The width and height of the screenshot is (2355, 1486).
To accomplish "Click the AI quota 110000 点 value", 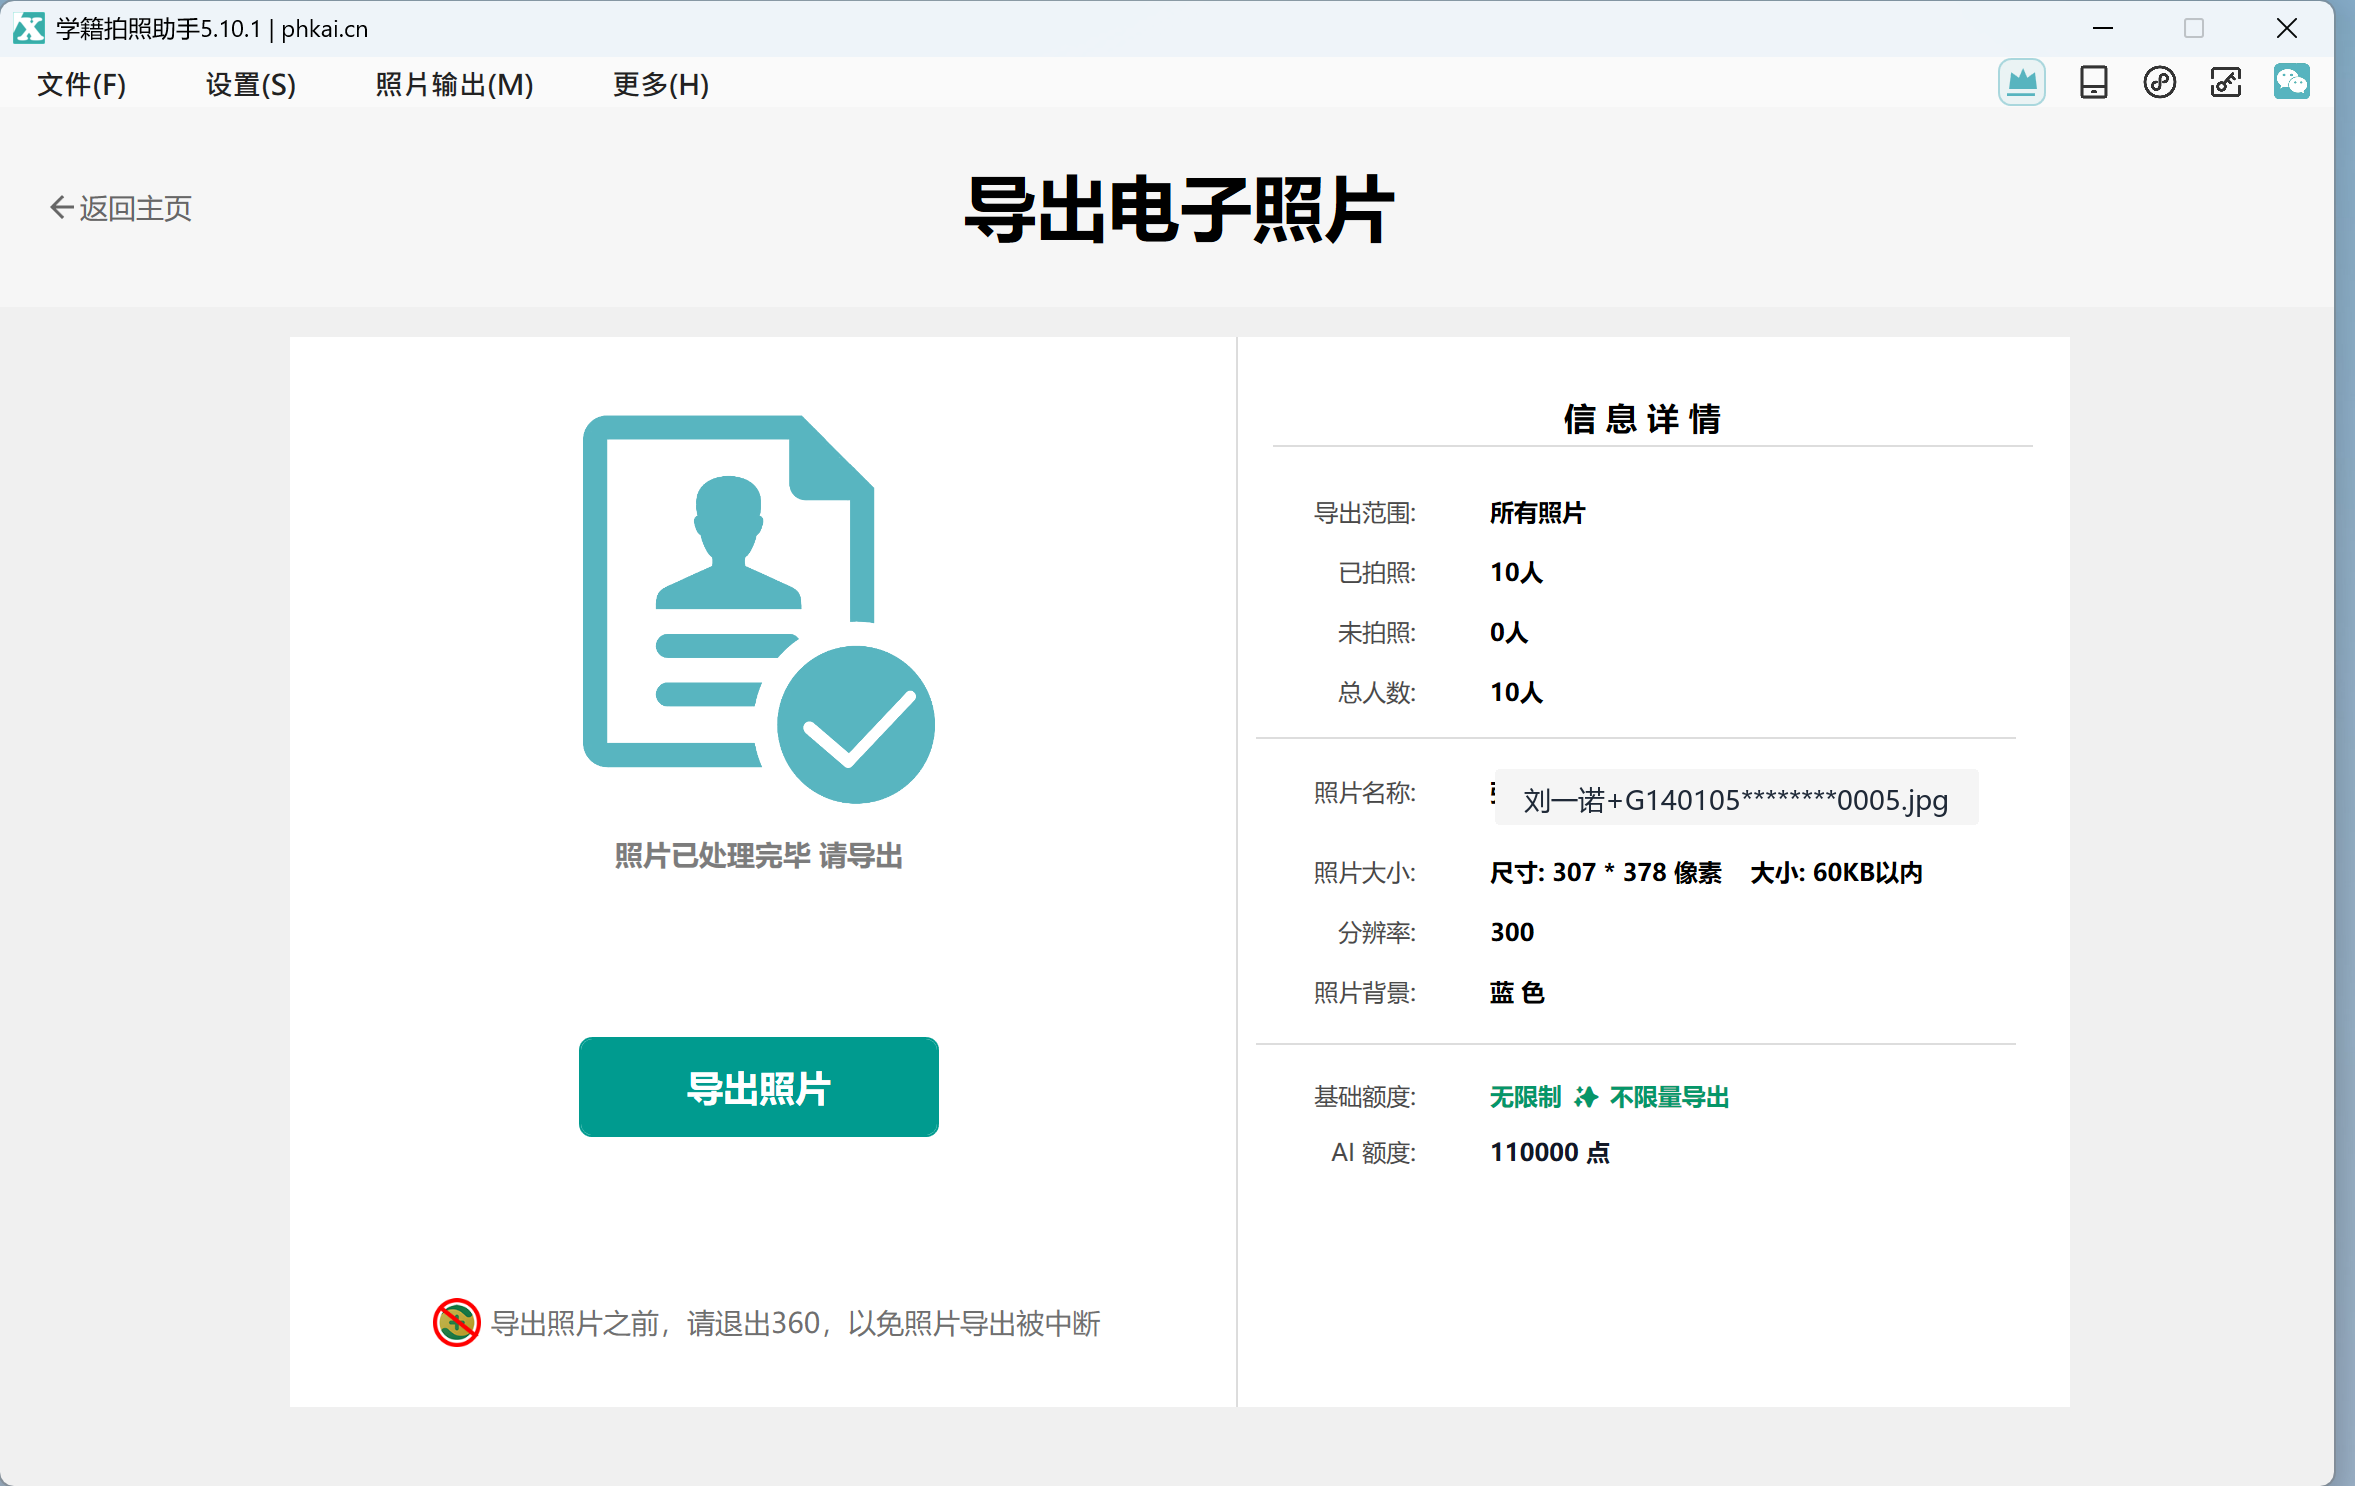I will click(x=1549, y=1152).
